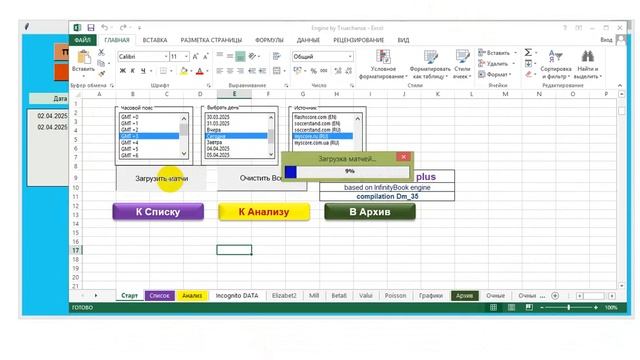Click the Undo arrow in quick access toolbar

pos(104,28)
